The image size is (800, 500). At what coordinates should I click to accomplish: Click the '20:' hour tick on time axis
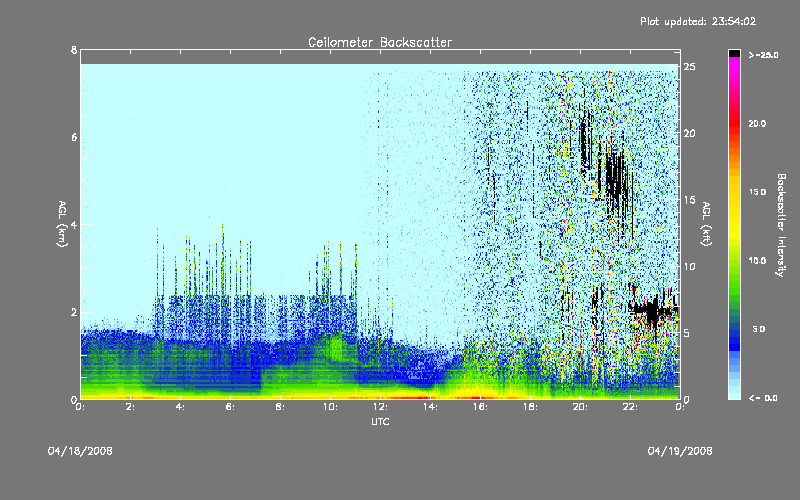(580, 407)
